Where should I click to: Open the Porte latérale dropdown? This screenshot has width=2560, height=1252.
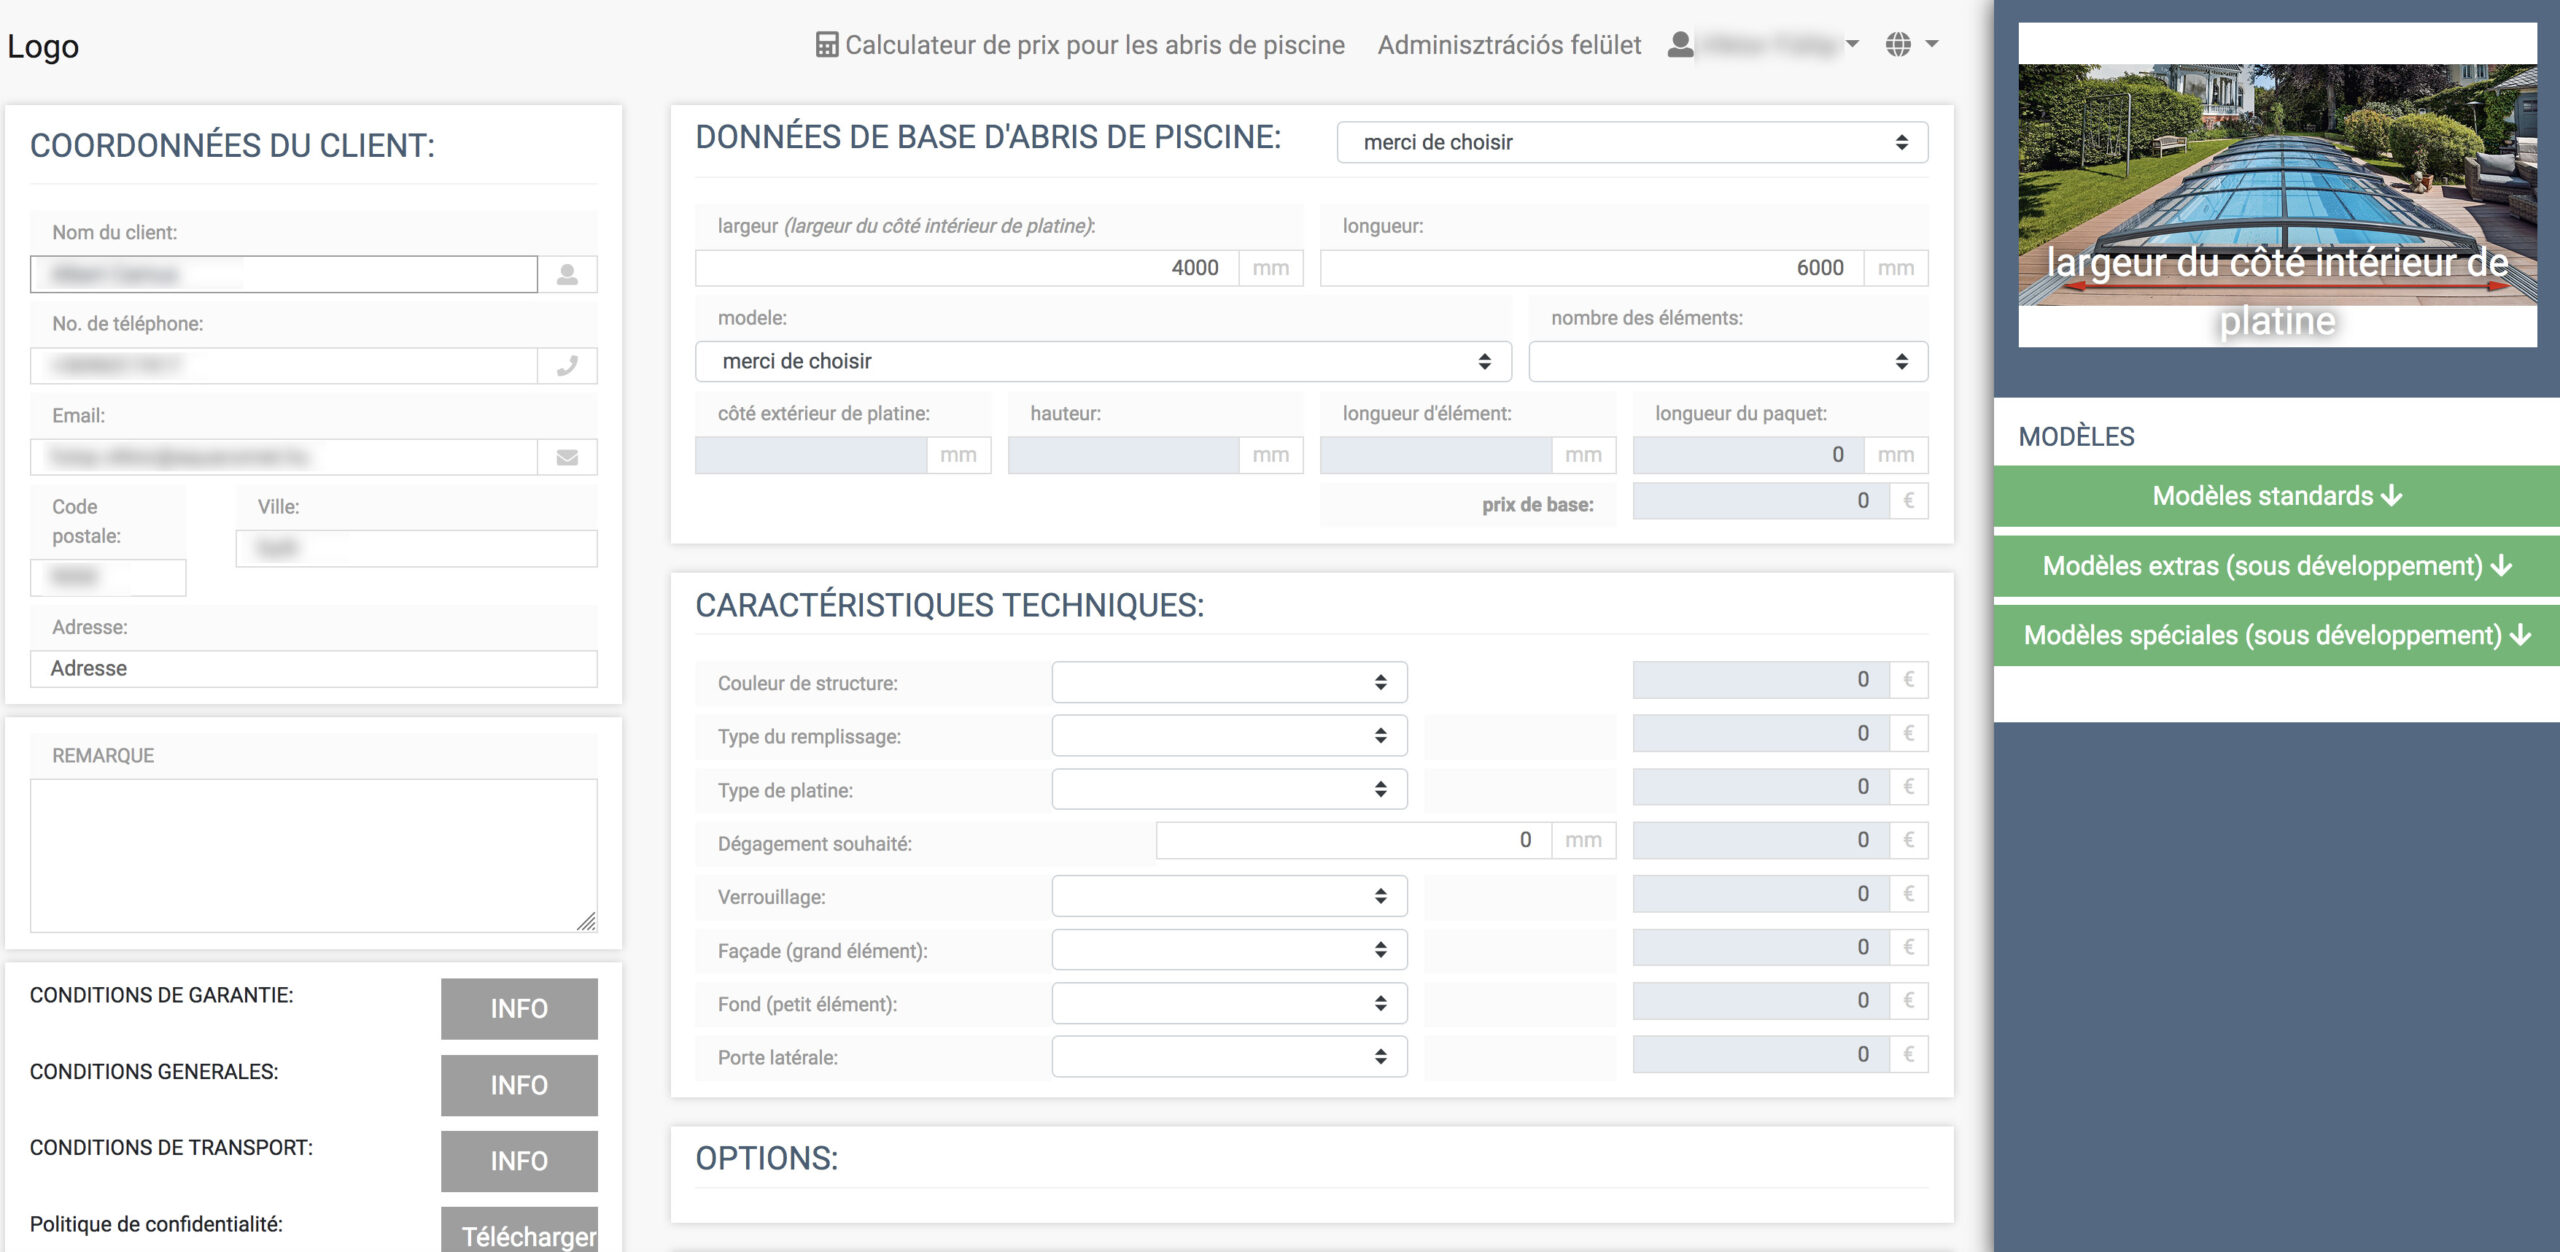(x=1229, y=1057)
